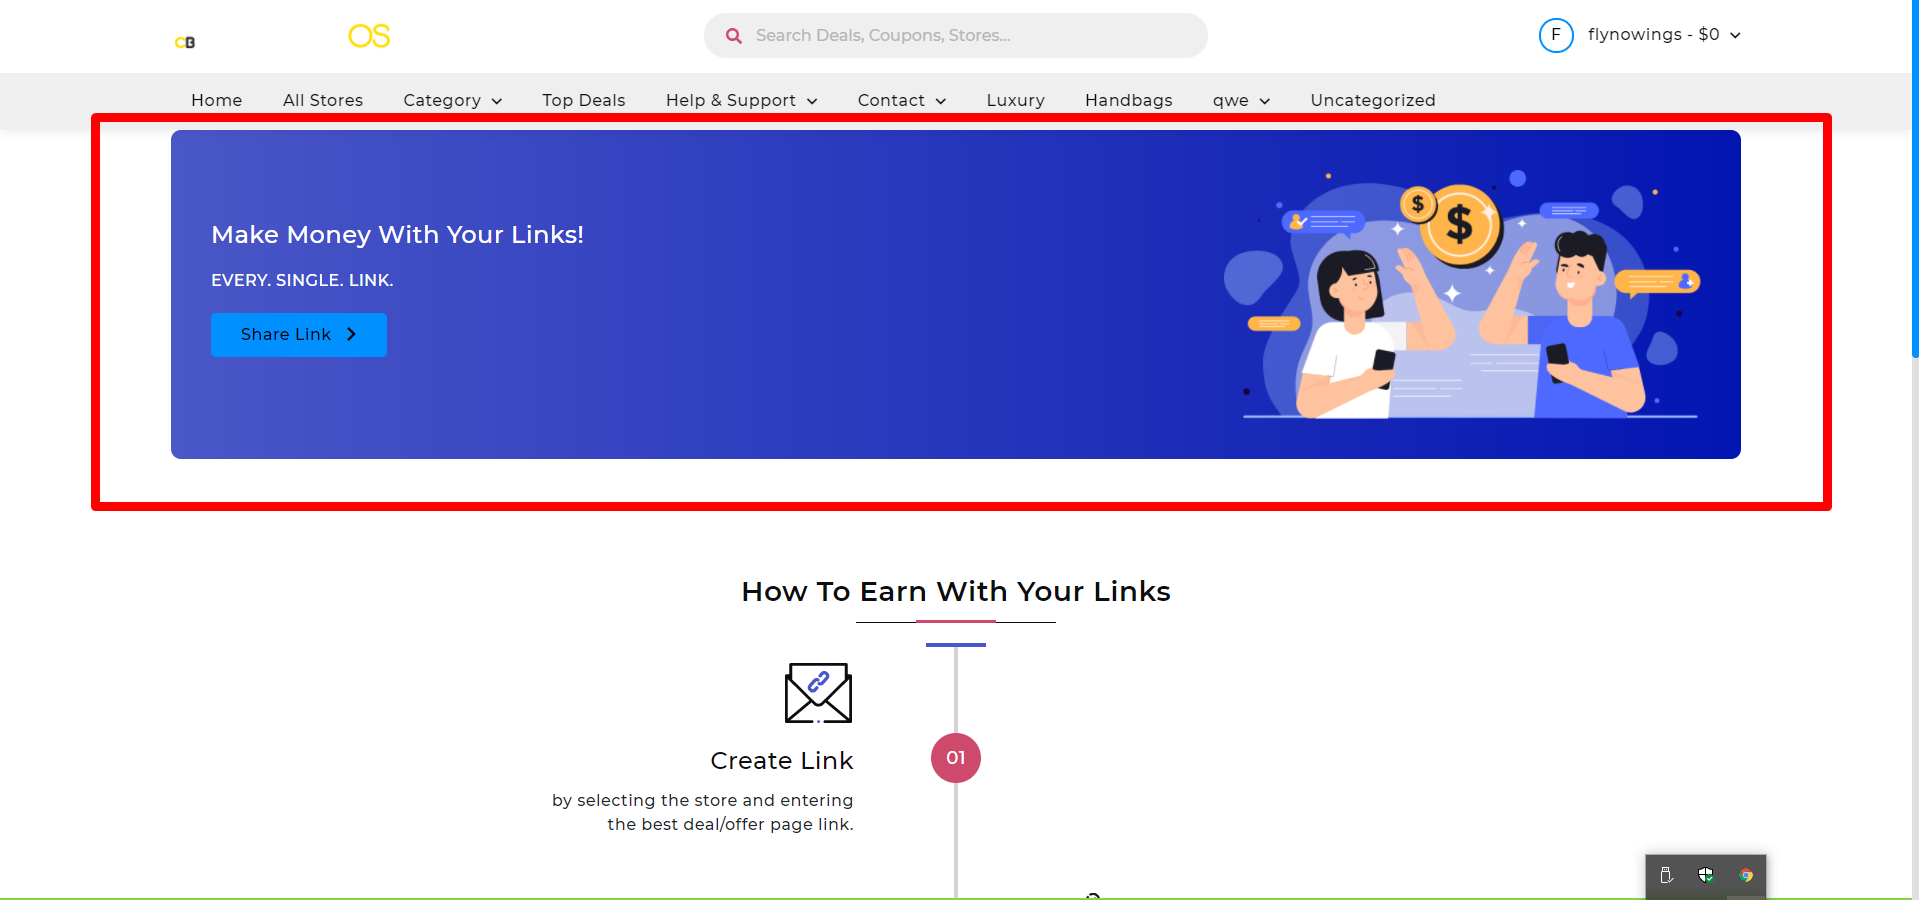Image resolution: width=1919 pixels, height=900 pixels.
Task: Click the yellow OS site logo
Action: (369, 36)
